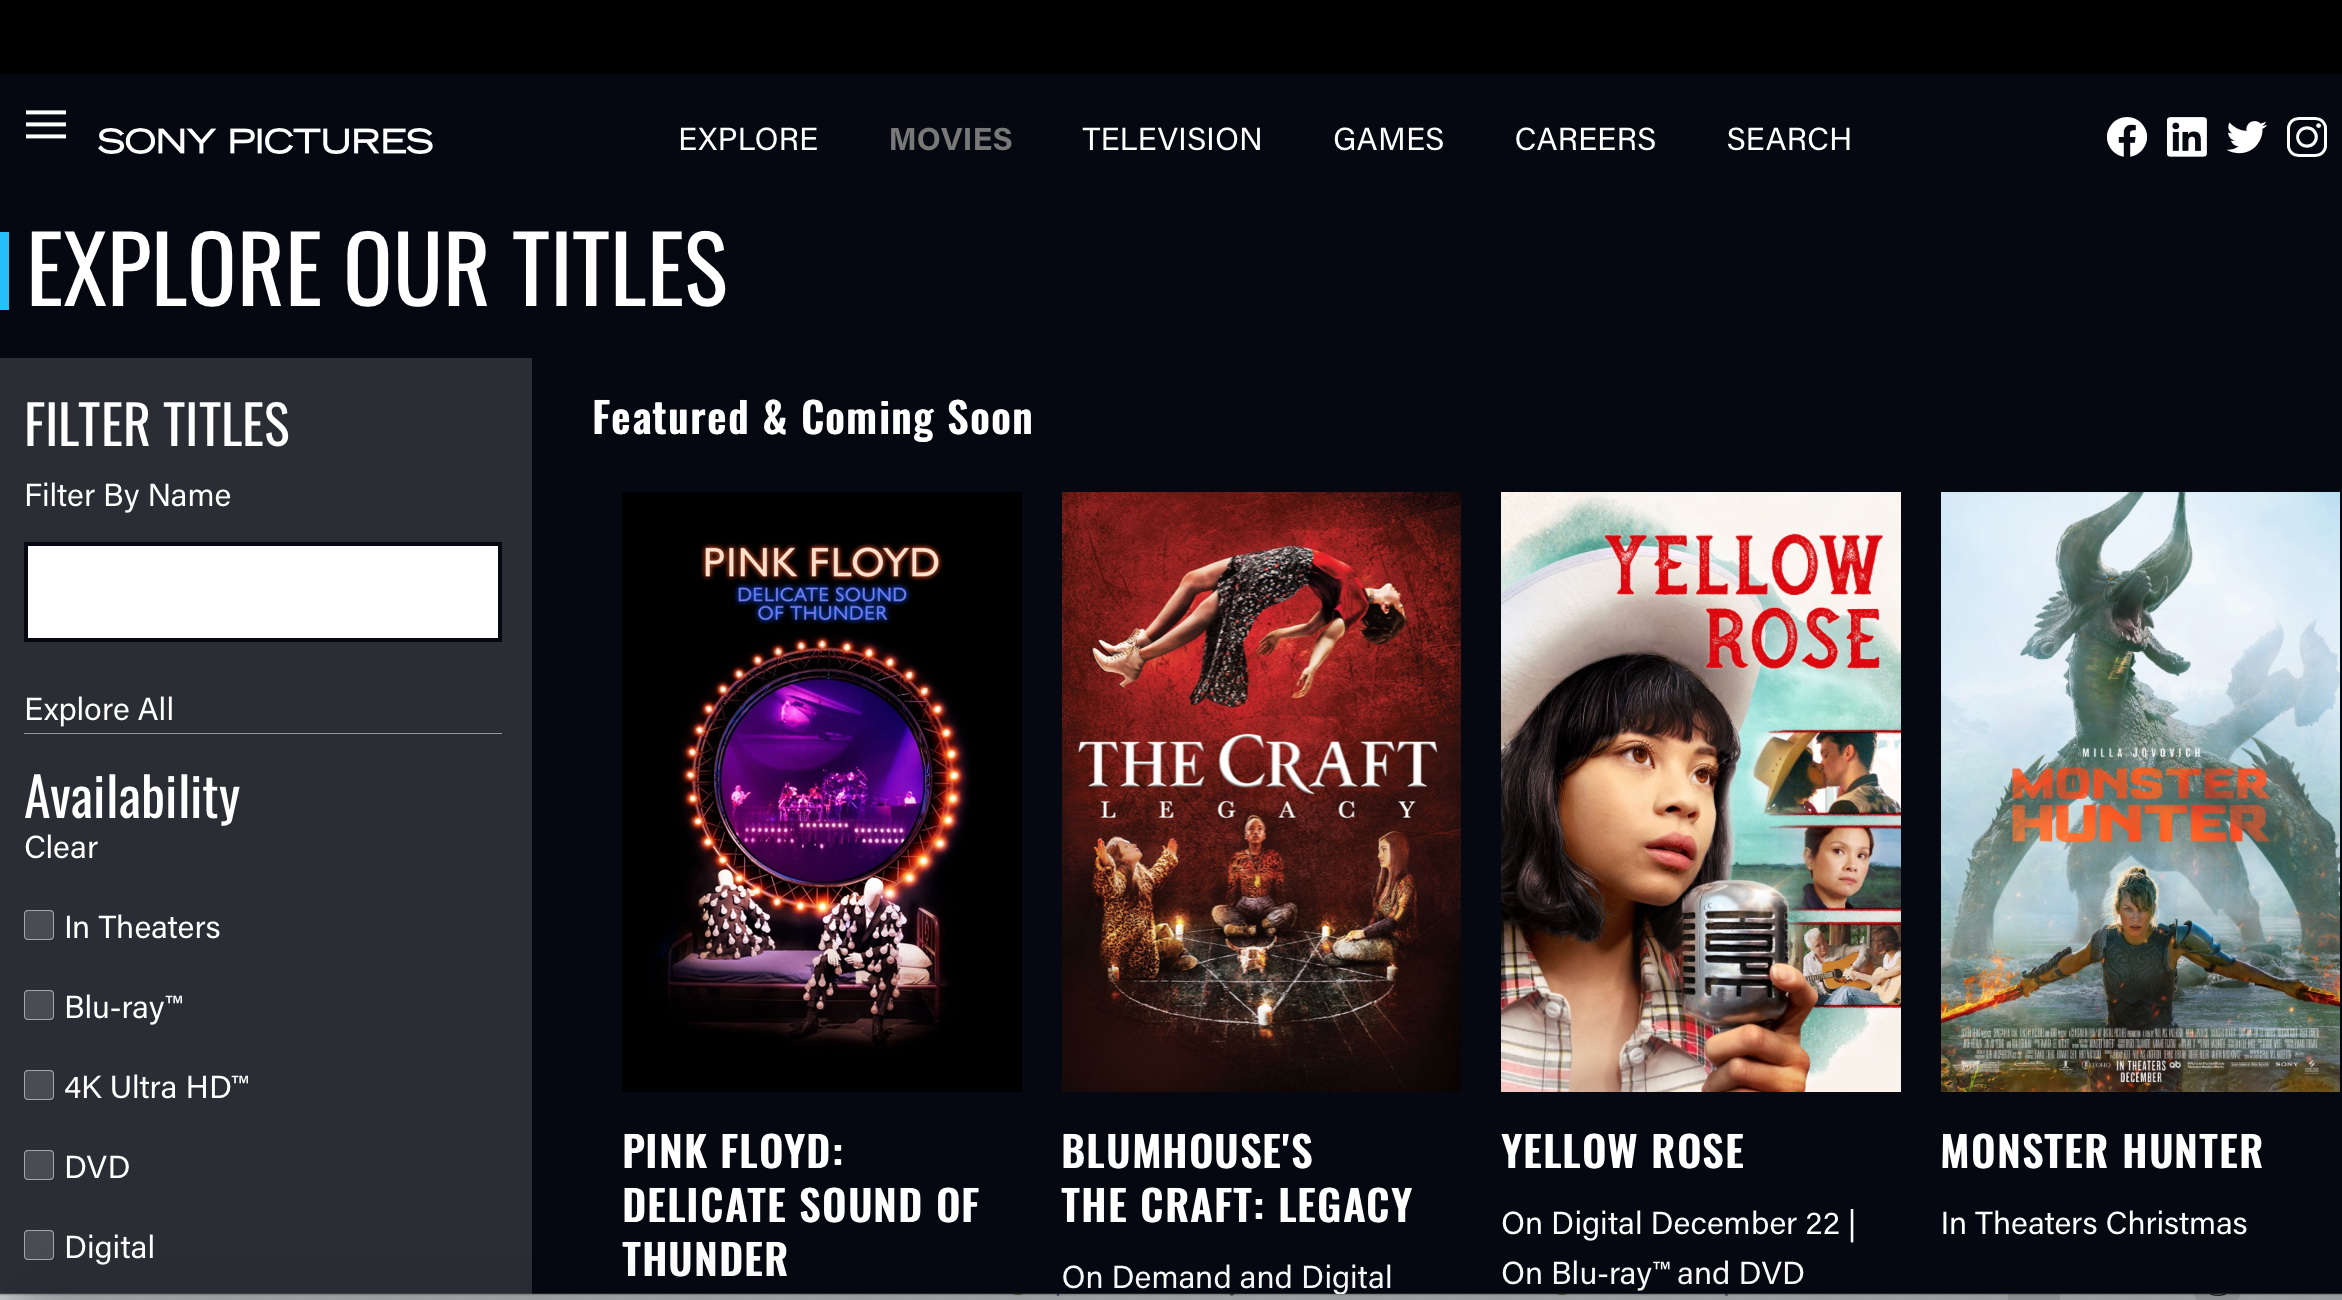
Task: Go to the Television menu item
Action: [x=1172, y=139]
